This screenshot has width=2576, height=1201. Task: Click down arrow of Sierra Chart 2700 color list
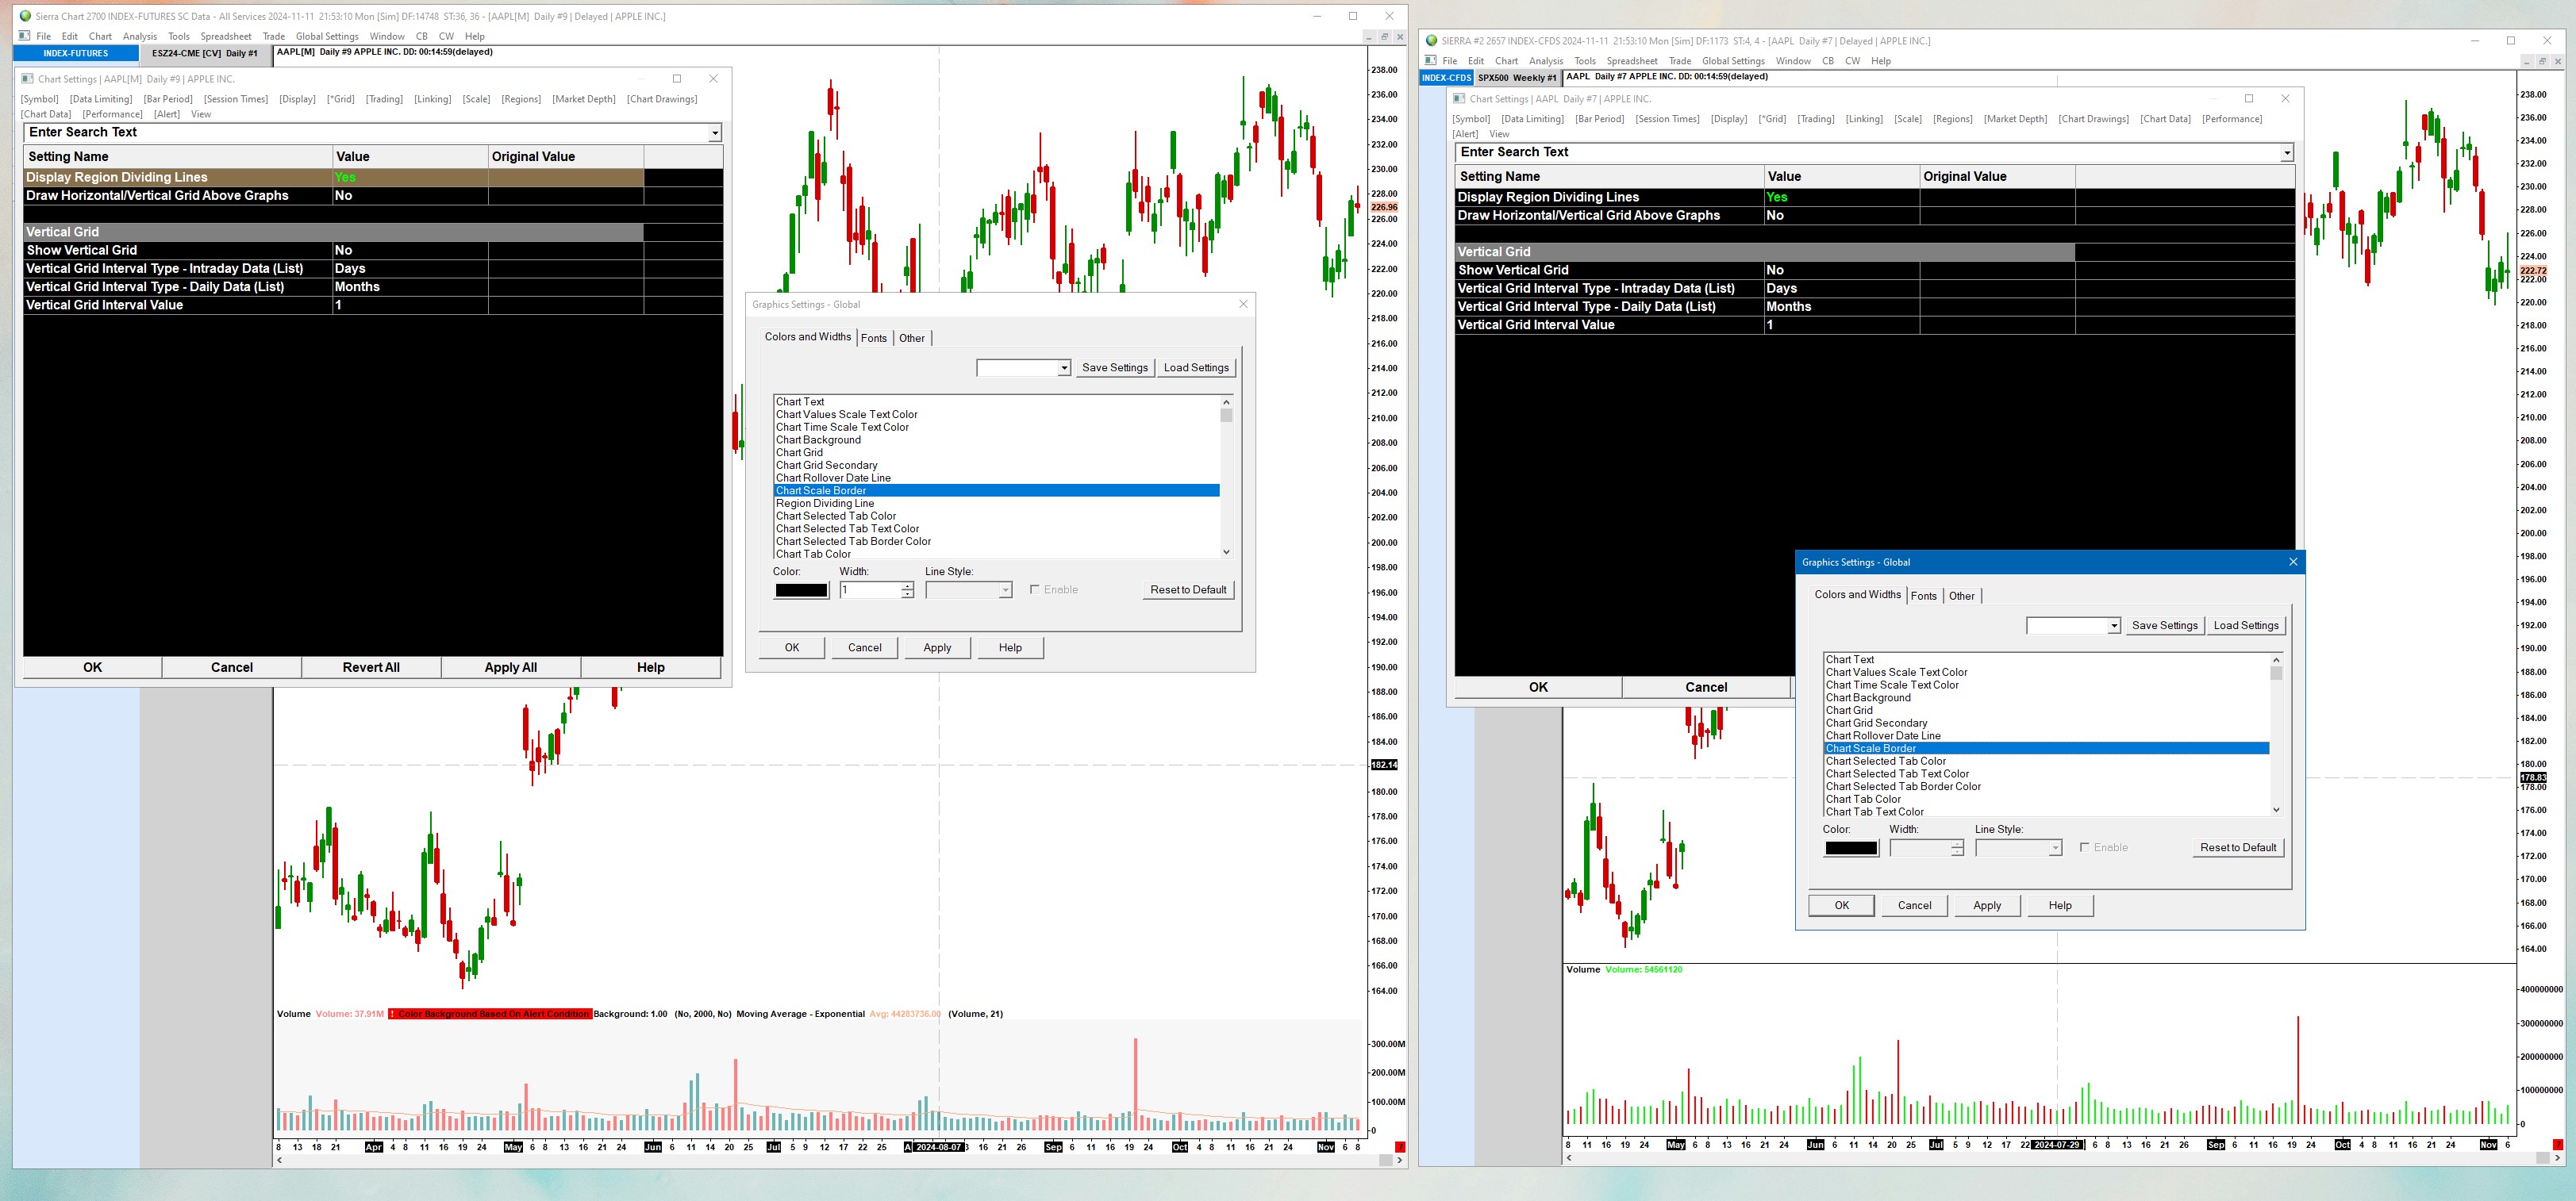point(1226,552)
